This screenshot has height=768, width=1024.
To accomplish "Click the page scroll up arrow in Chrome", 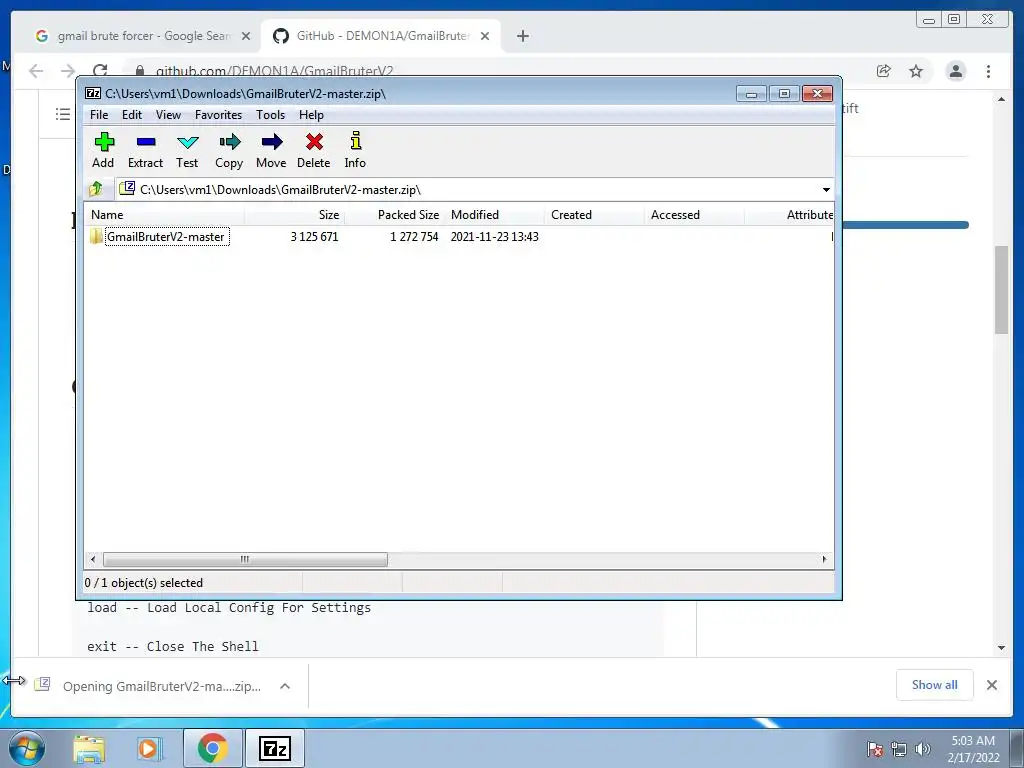I will 1002,99.
